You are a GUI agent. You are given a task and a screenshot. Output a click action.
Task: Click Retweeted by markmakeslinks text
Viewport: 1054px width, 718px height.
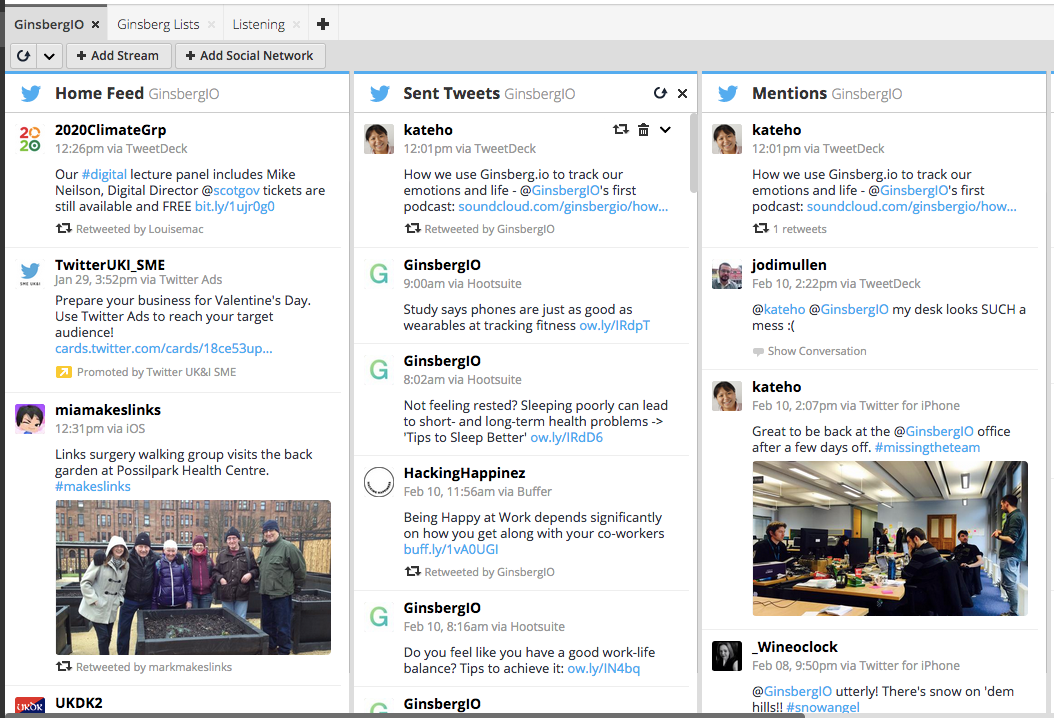(154, 667)
